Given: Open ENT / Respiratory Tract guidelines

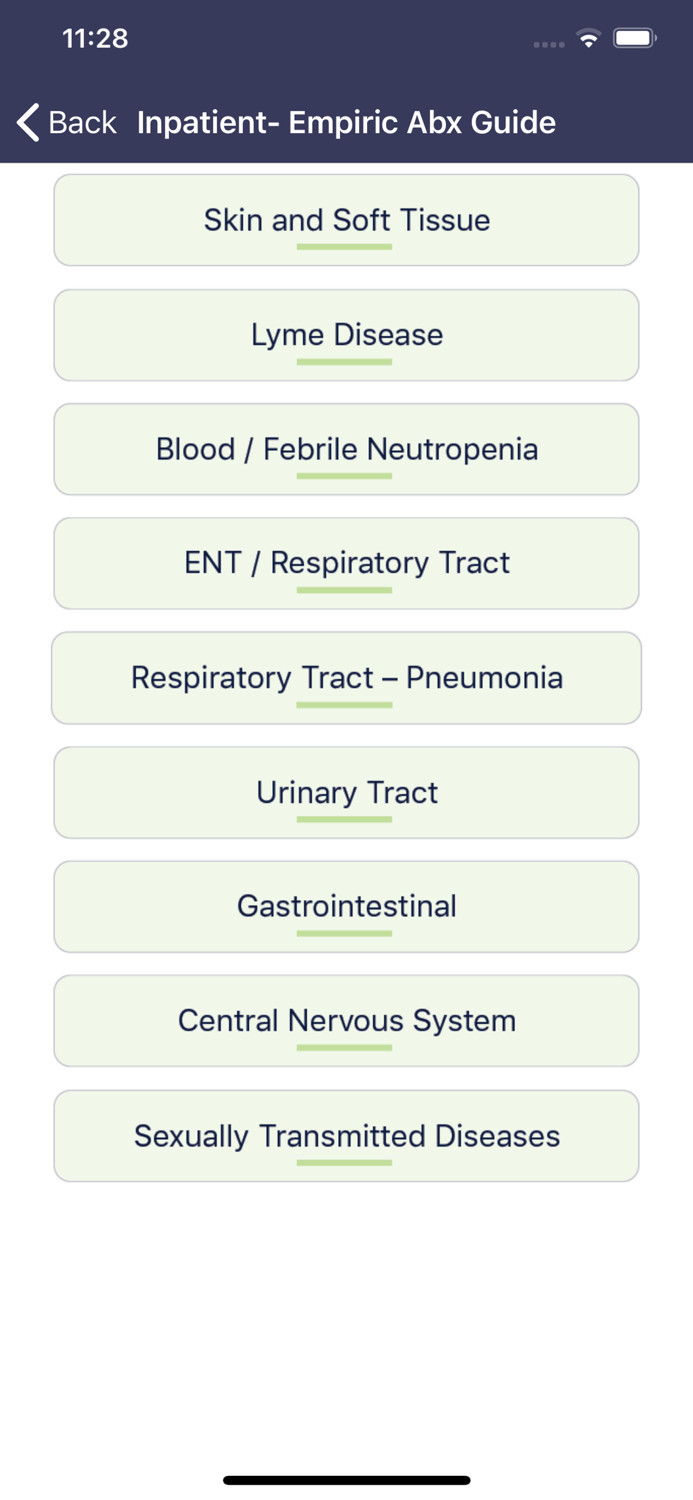Looking at the screenshot, I should click(346, 562).
